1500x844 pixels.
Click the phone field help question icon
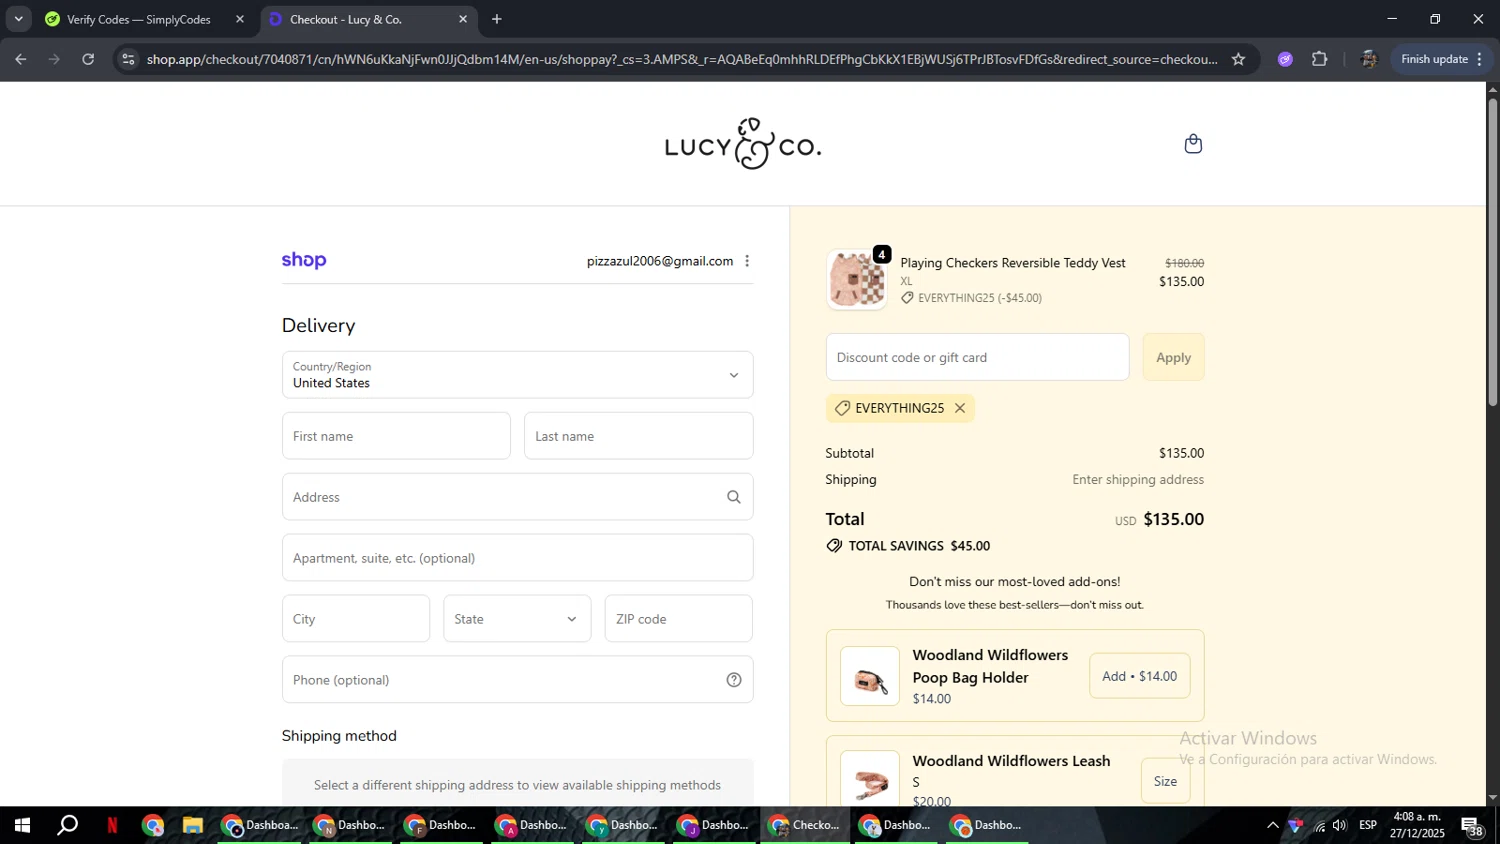click(x=733, y=680)
